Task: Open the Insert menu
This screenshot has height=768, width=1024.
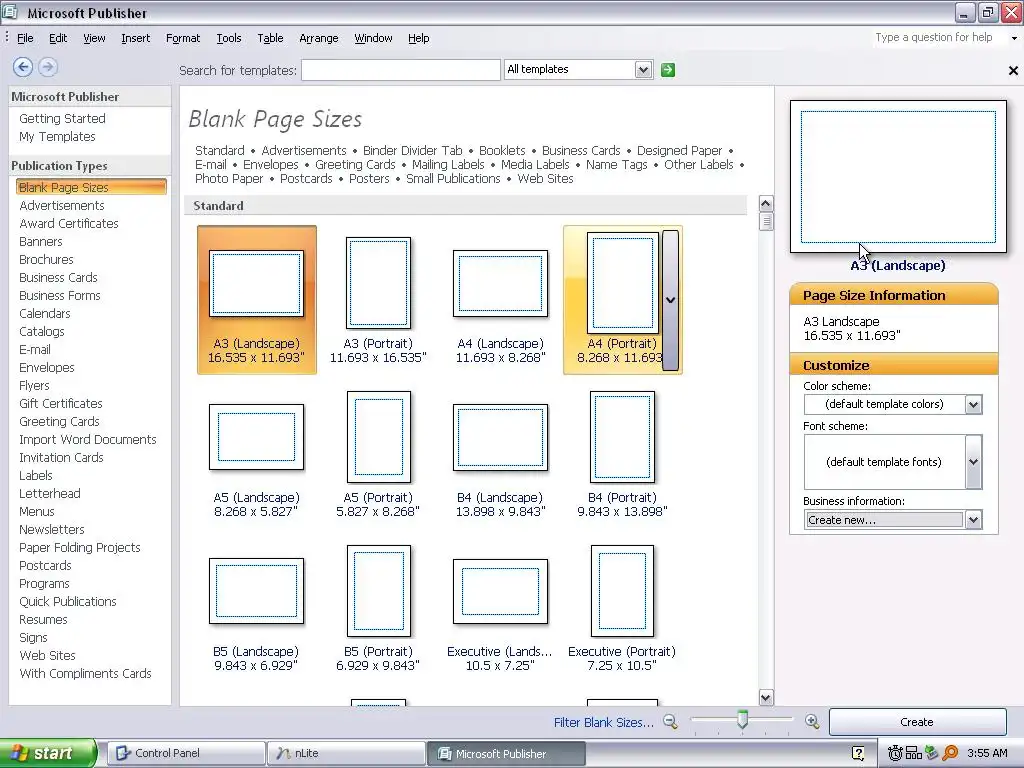Action: tap(135, 38)
